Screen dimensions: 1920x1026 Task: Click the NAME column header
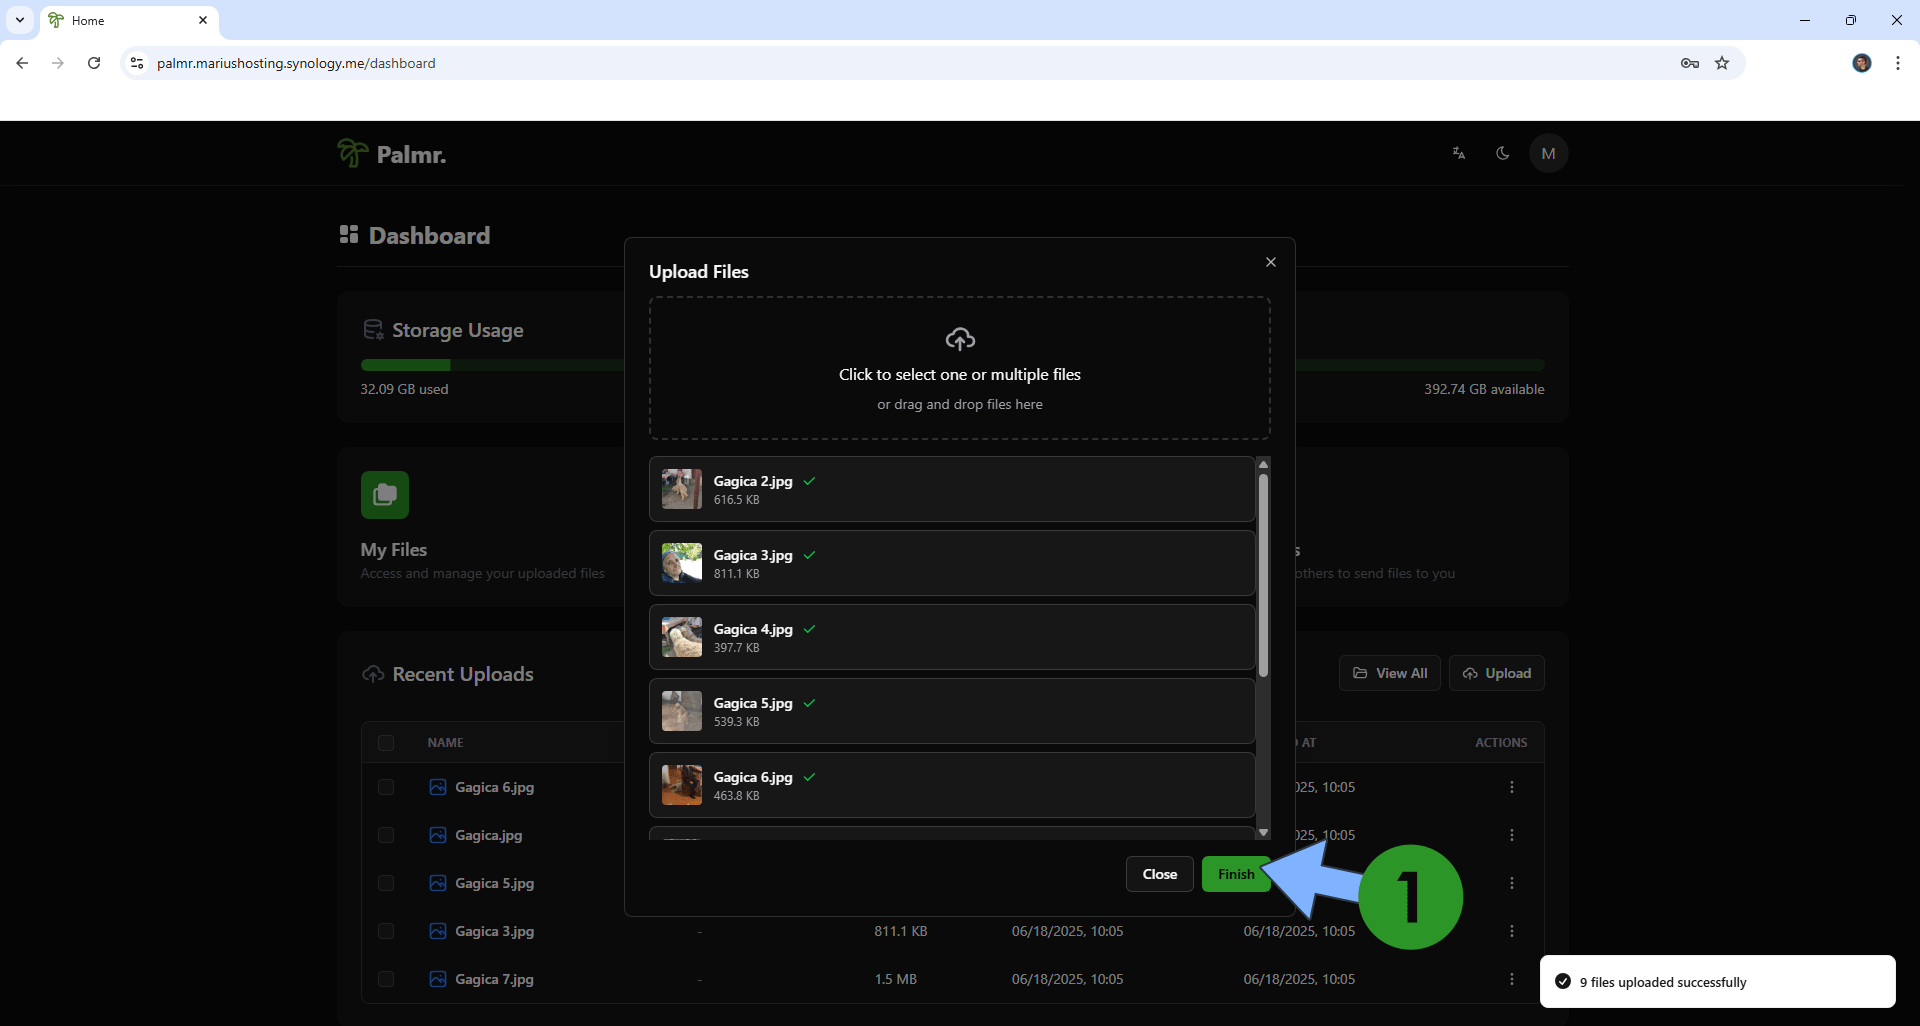tap(445, 743)
